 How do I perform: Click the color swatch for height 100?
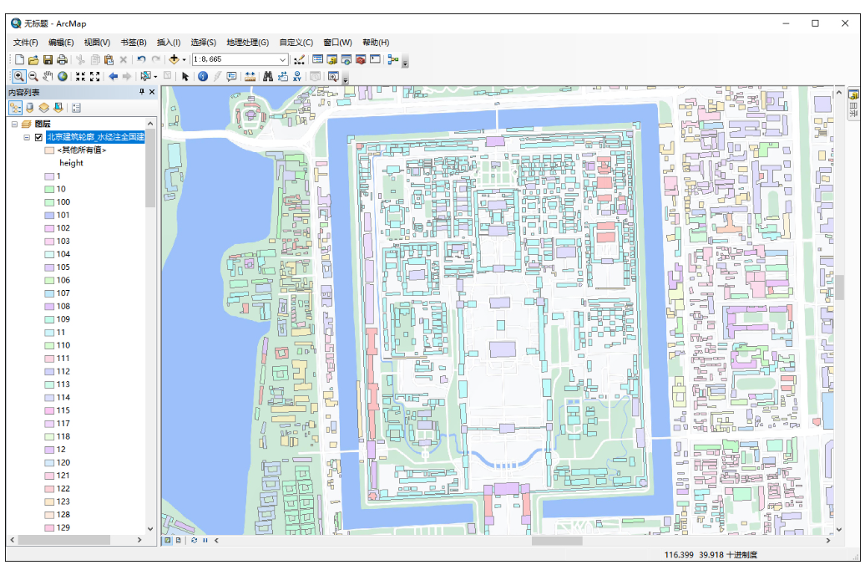(x=48, y=202)
